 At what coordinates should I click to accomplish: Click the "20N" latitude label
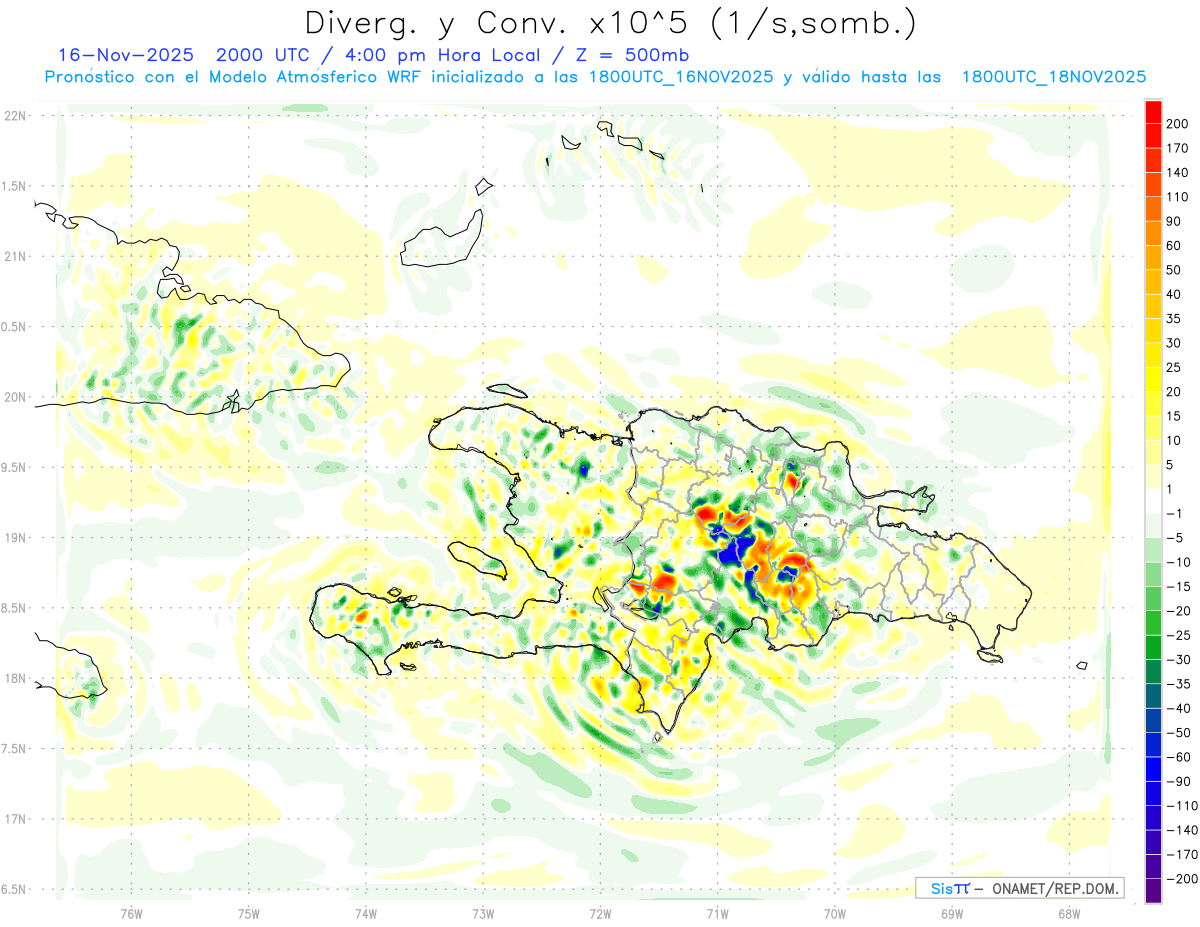pos(15,397)
